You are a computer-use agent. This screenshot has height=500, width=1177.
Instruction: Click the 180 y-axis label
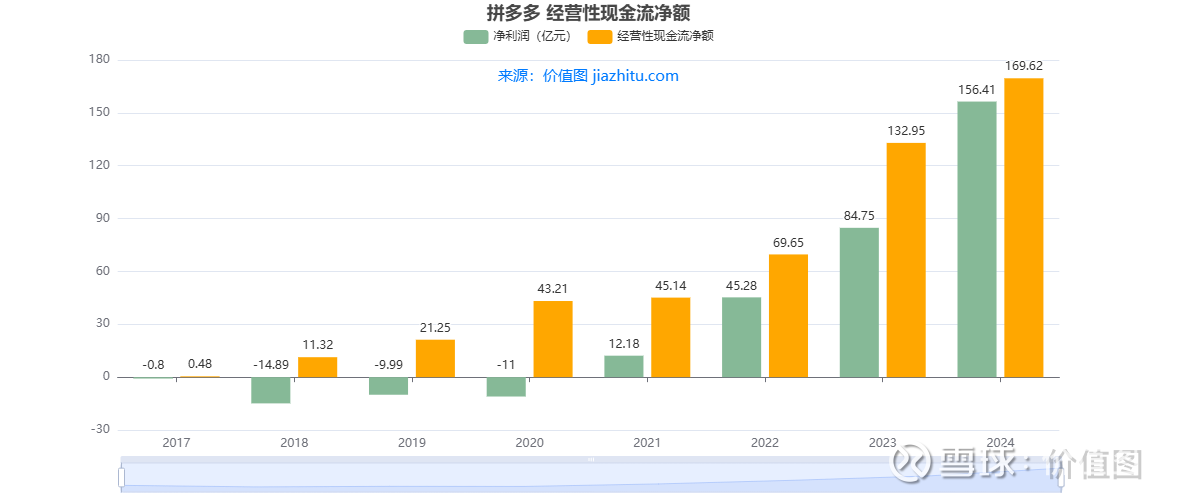pos(100,60)
